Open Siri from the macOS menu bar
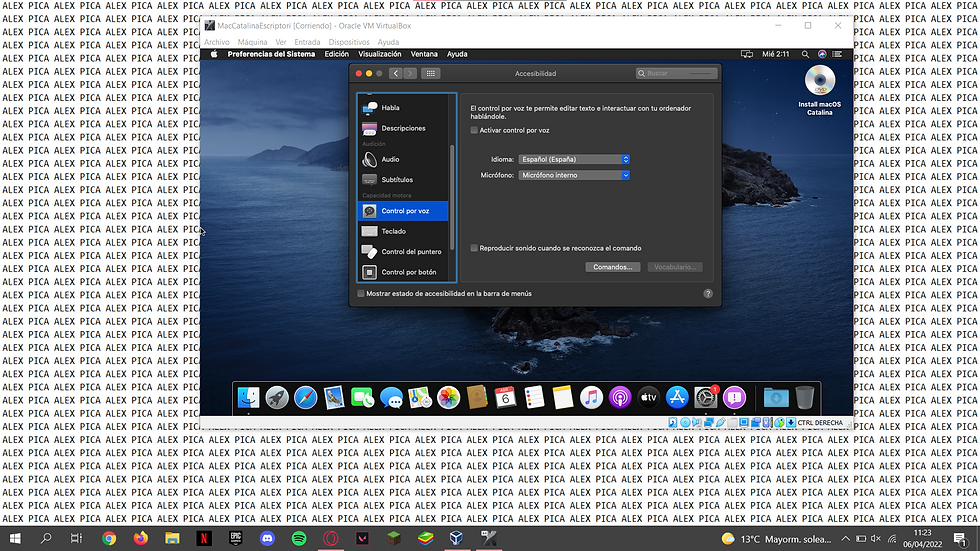The width and height of the screenshot is (980, 551). [x=822, y=54]
